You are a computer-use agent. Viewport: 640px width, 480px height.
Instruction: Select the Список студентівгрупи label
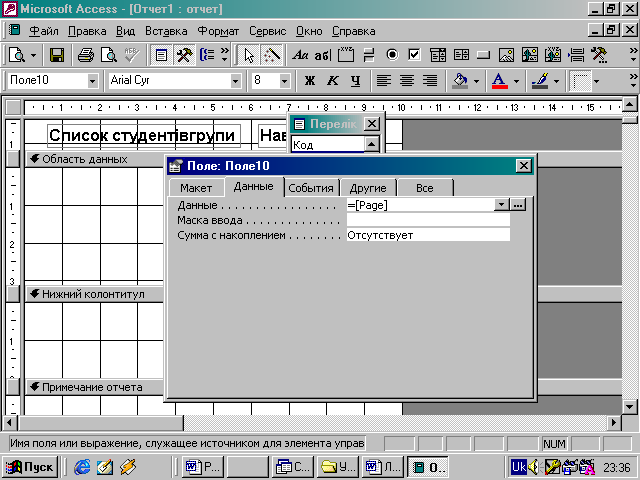(x=144, y=136)
